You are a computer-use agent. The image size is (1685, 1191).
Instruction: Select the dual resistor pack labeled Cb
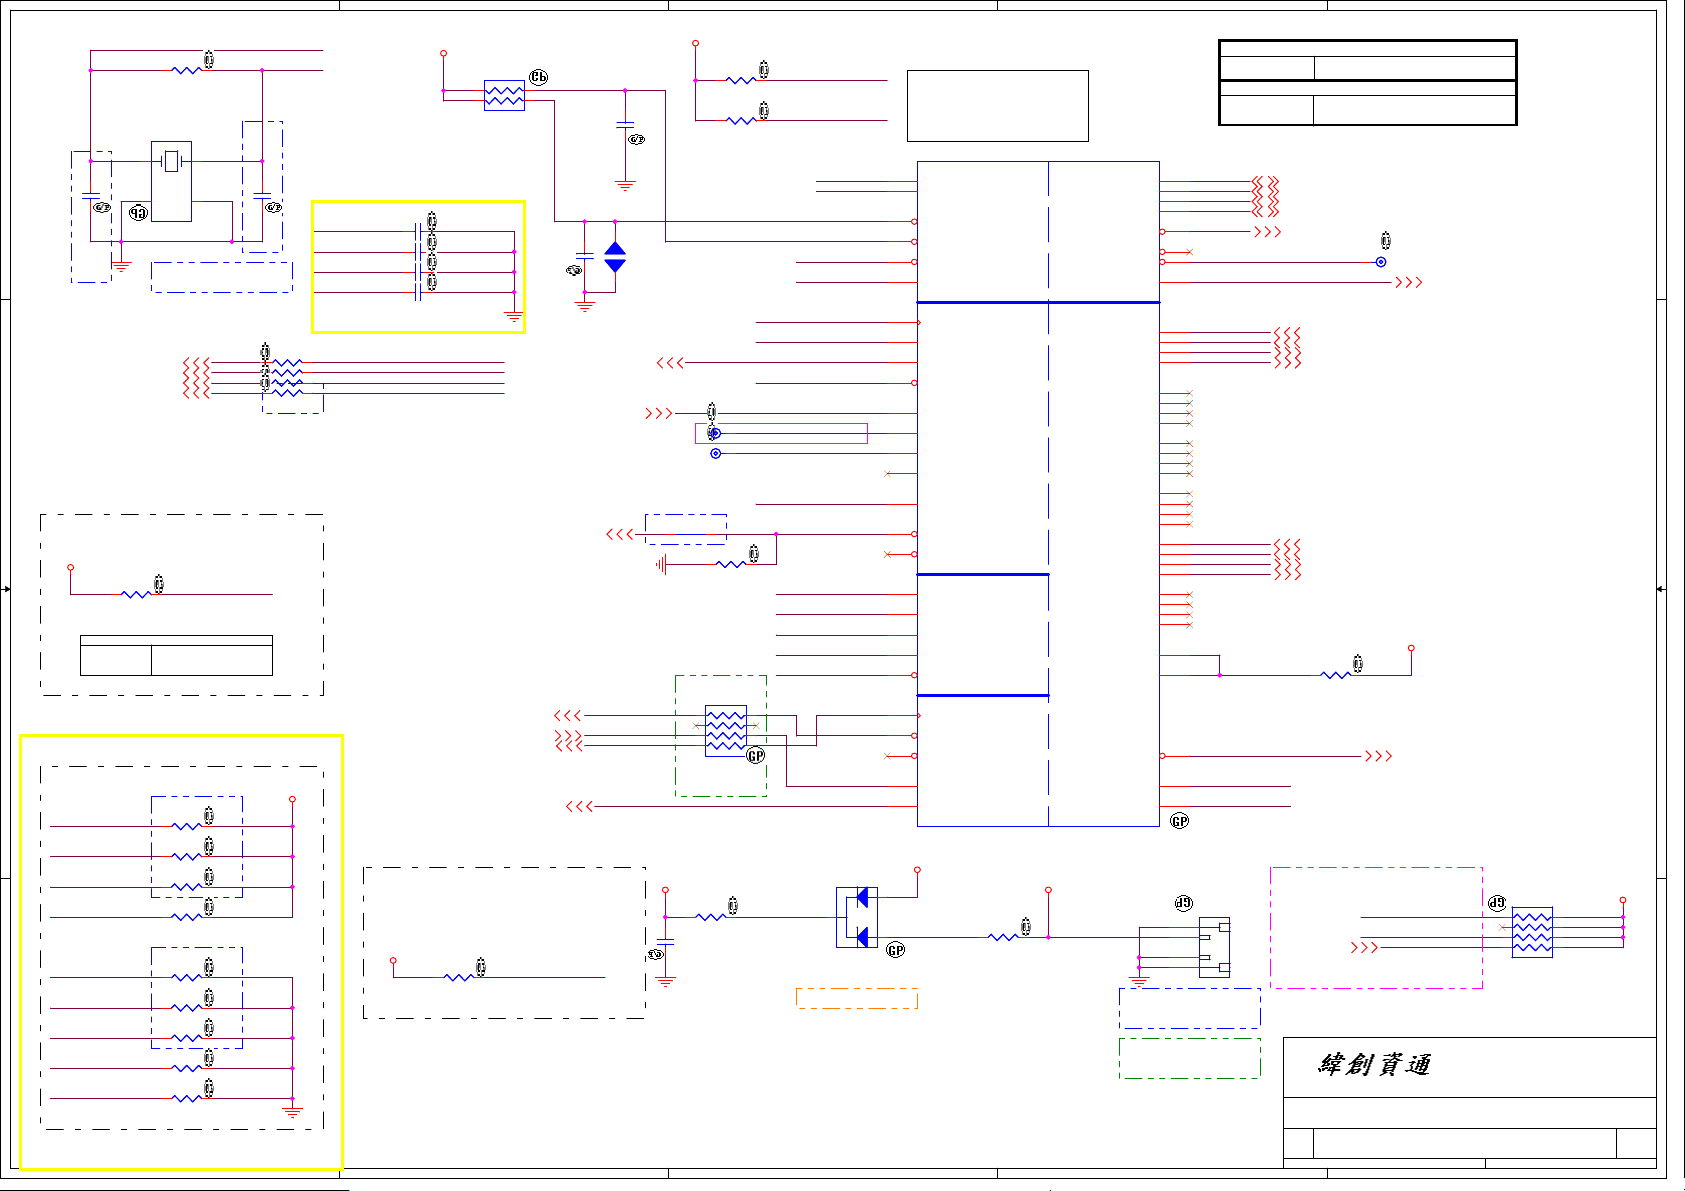tap(504, 95)
